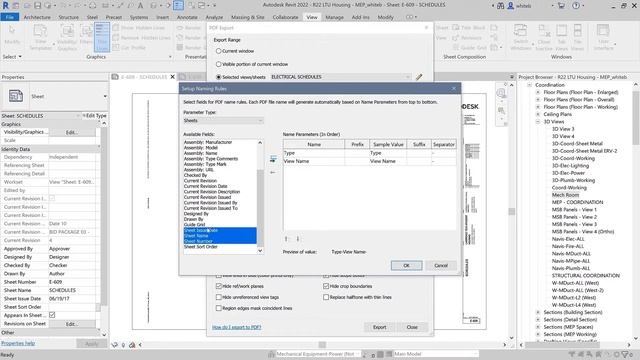The image size is (640, 360).
Task: Click the binoculars search icon in title bar
Action: pos(500,5)
